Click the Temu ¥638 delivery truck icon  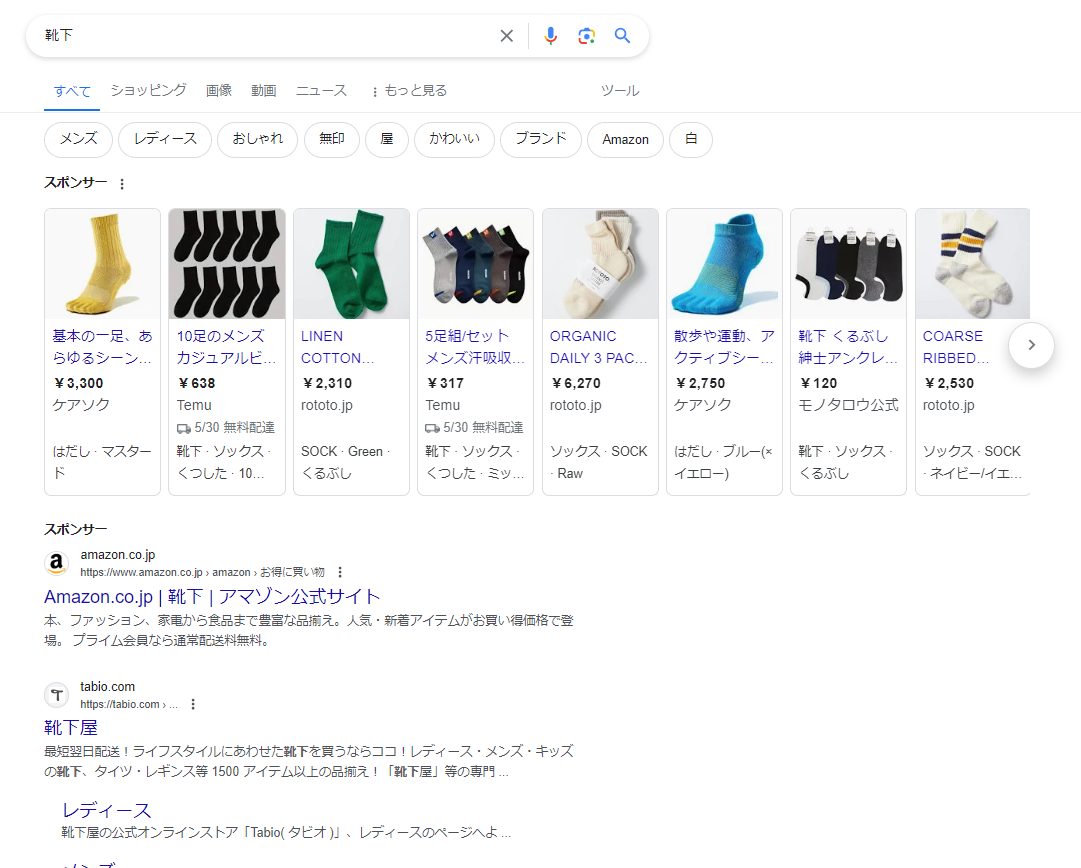[x=183, y=428]
